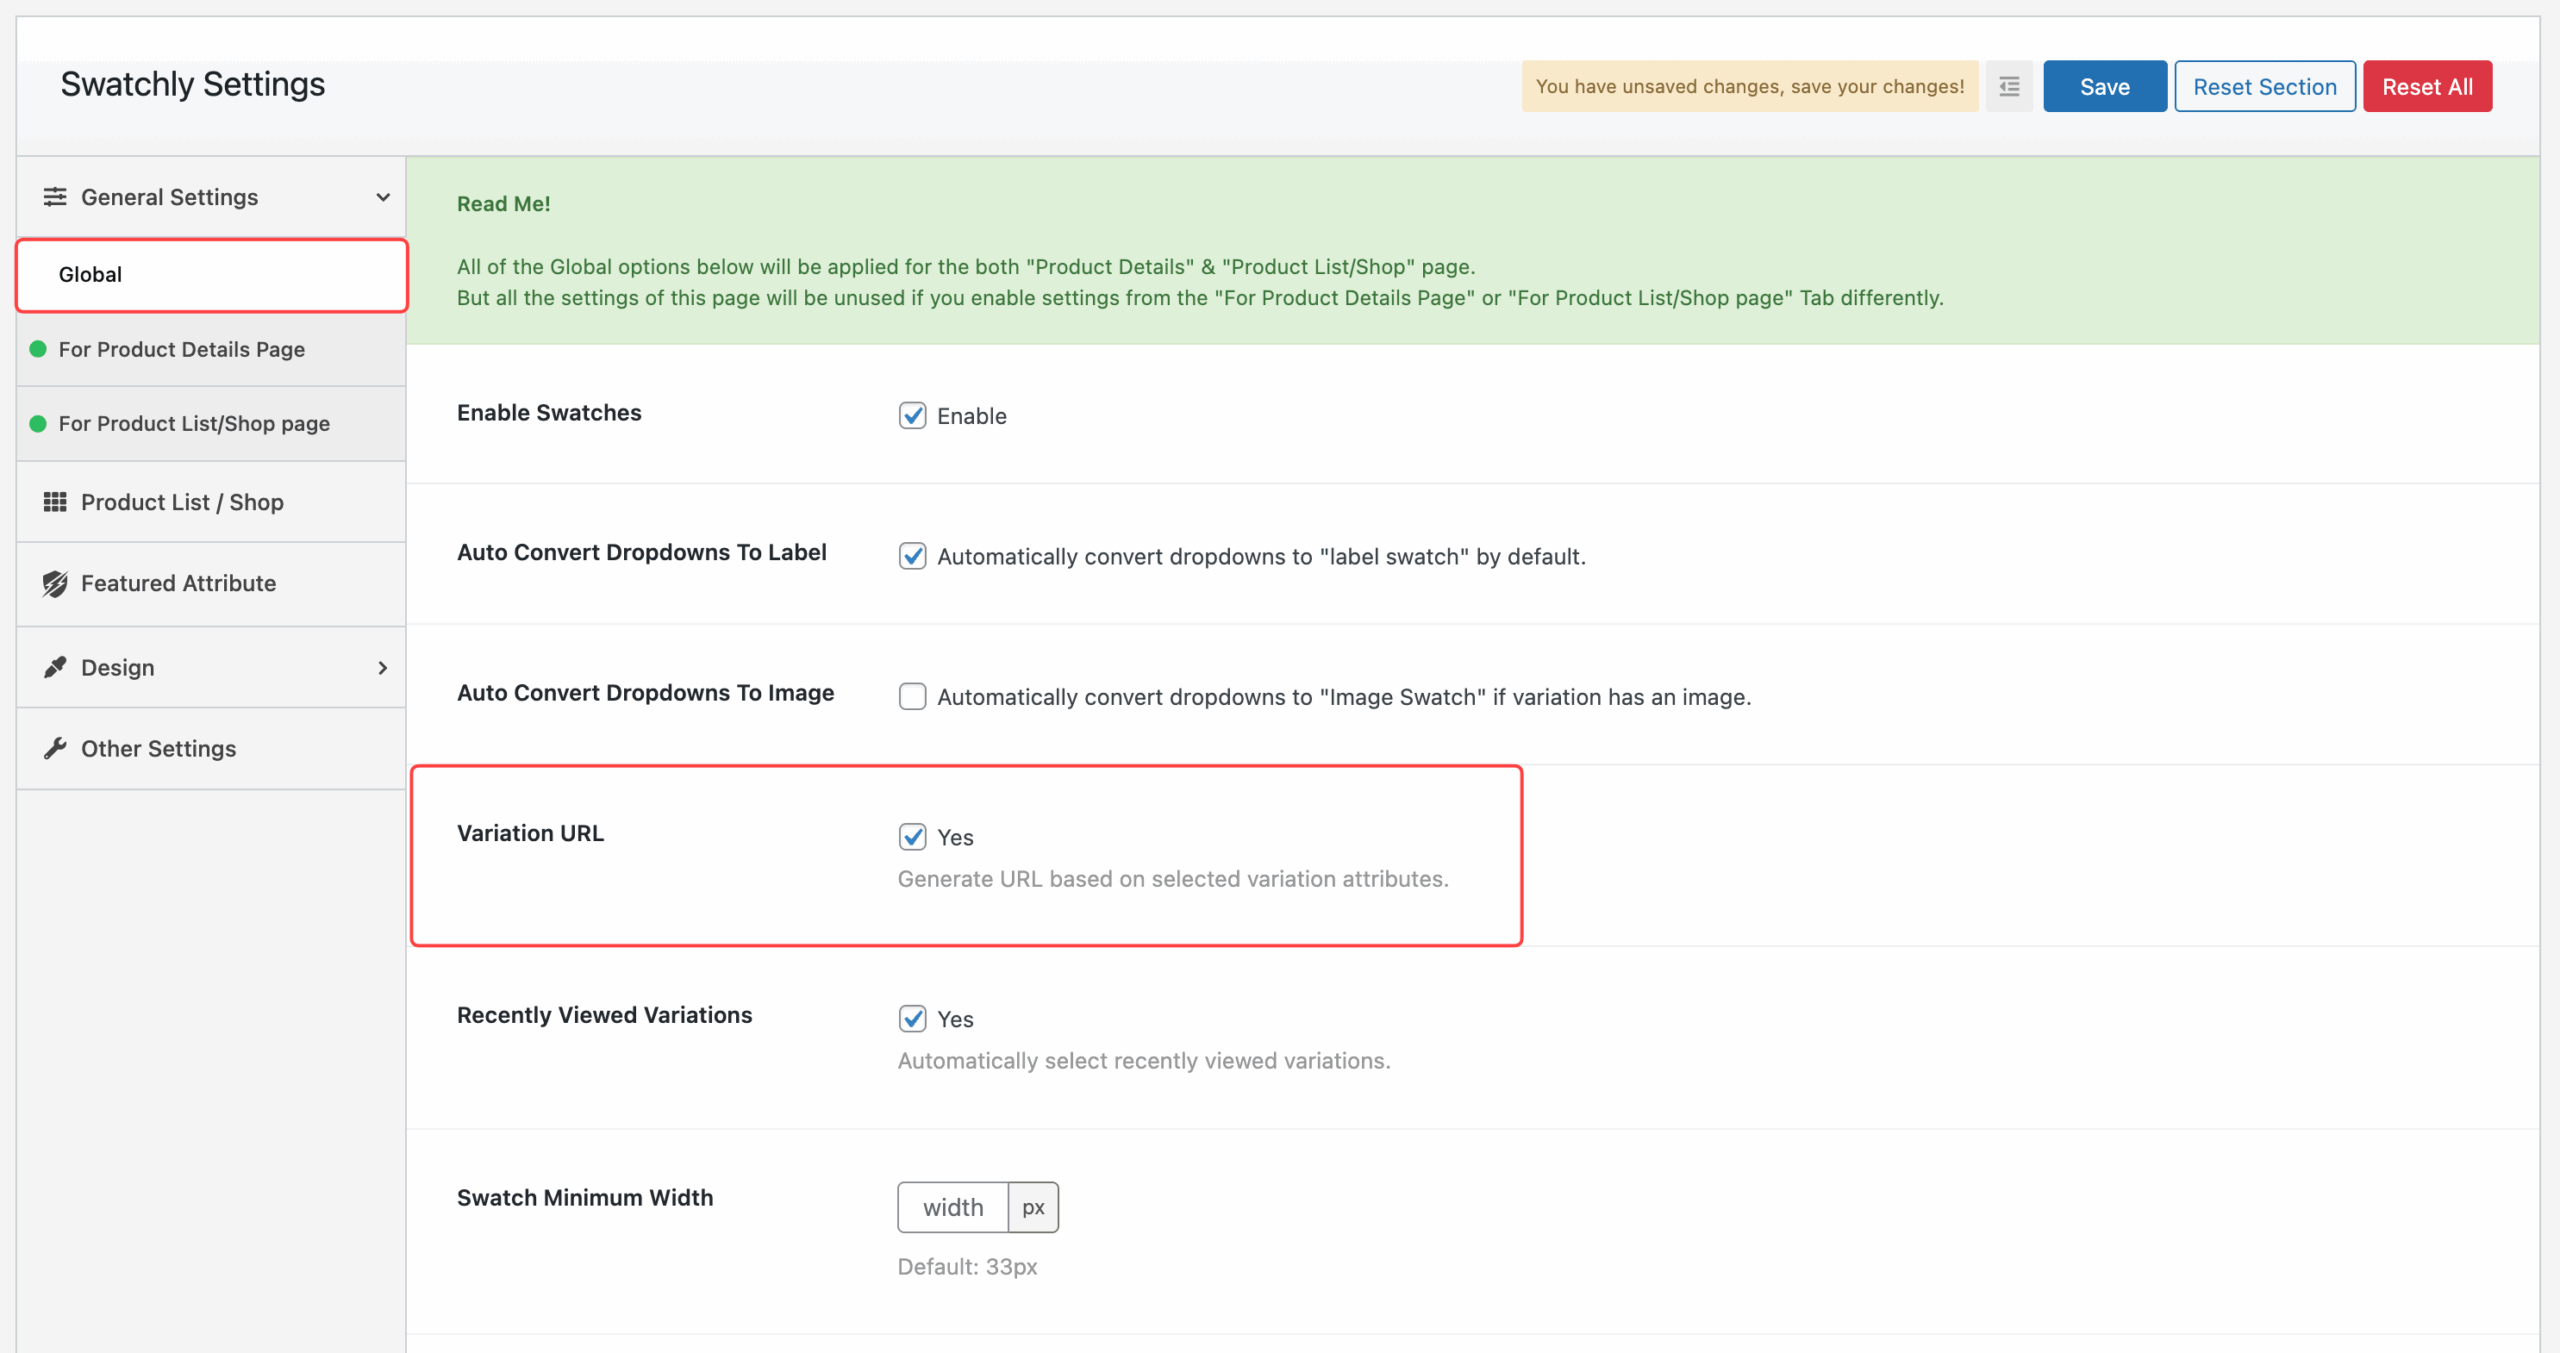The height and width of the screenshot is (1353, 2560).
Task: Click the Featured Attribute leaf icon
Action: 55,584
